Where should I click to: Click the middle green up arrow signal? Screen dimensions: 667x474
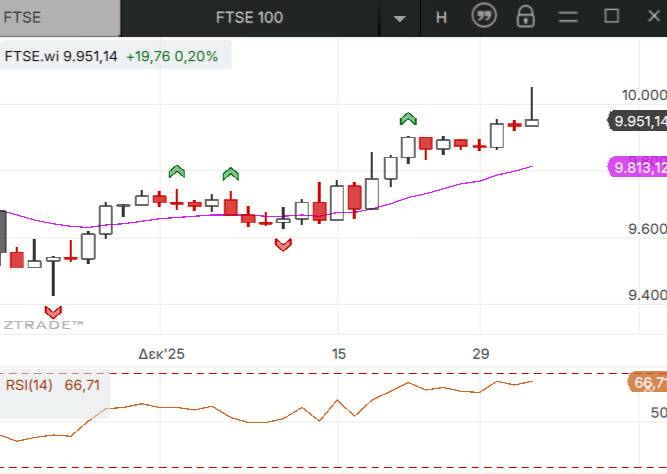pos(231,174)
